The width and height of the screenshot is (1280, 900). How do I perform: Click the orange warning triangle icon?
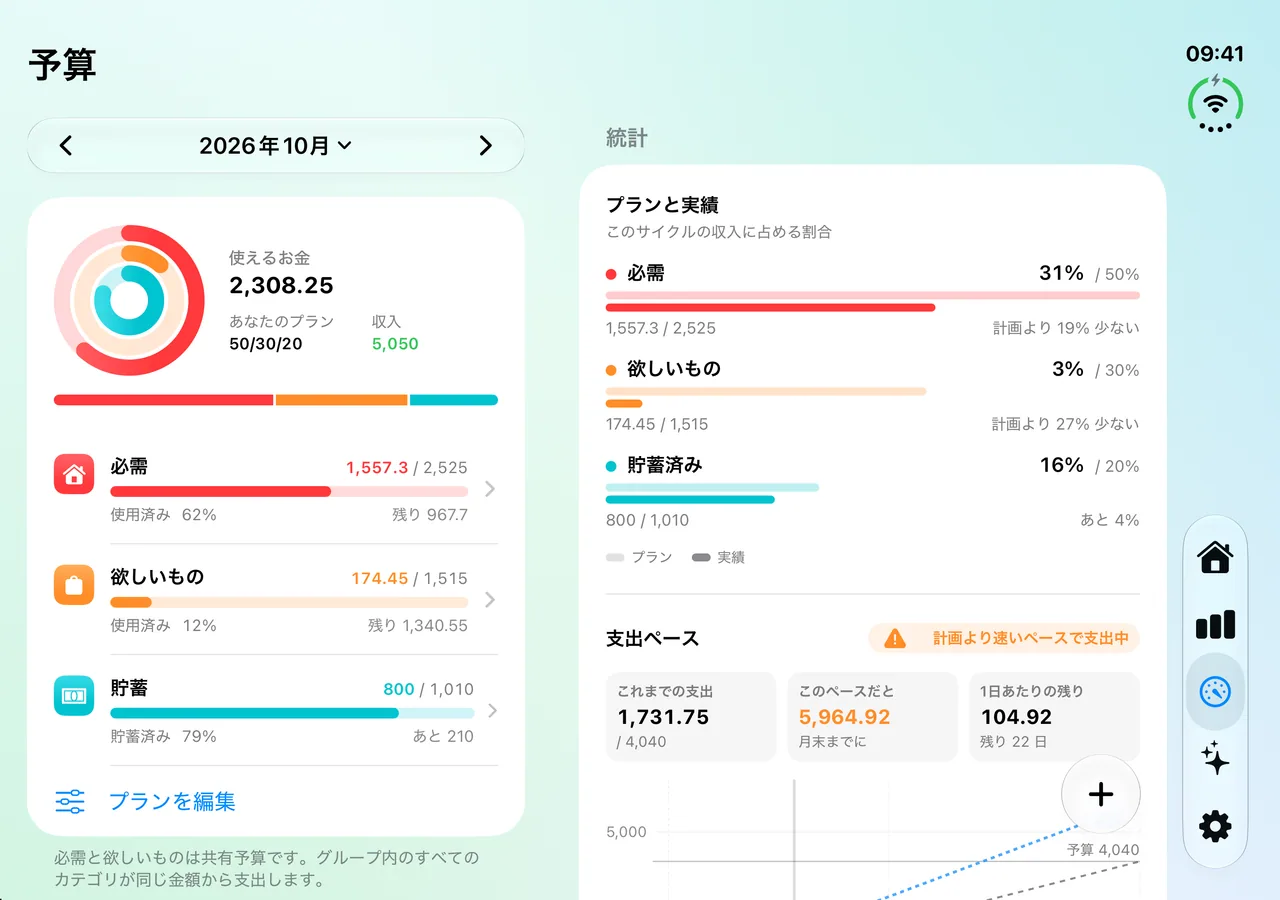(895, 638)
